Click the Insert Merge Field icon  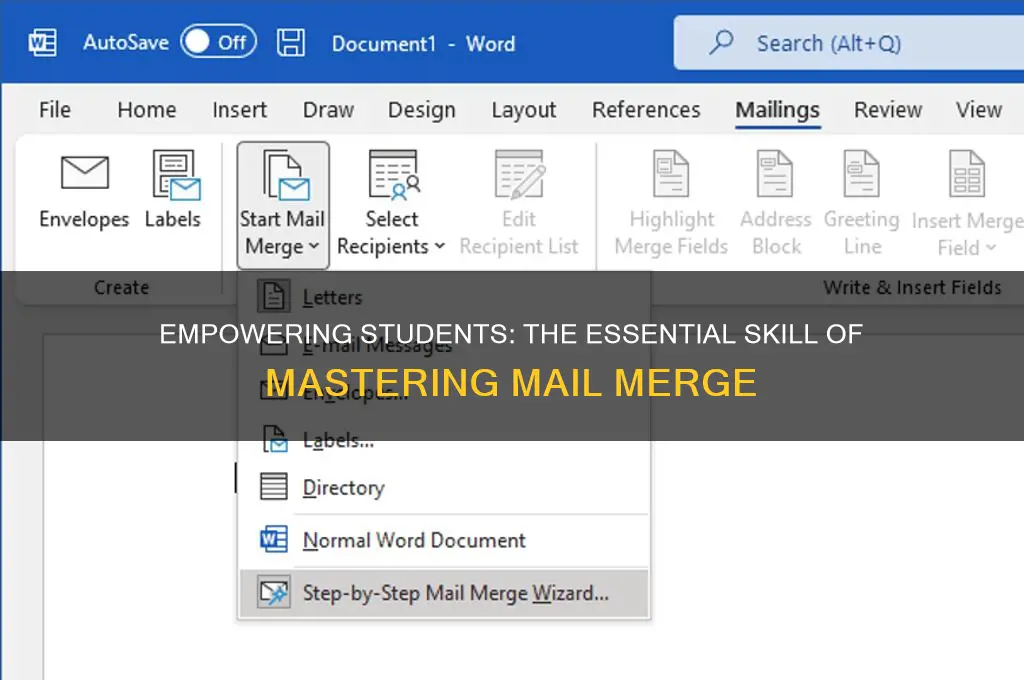[967, 174]
